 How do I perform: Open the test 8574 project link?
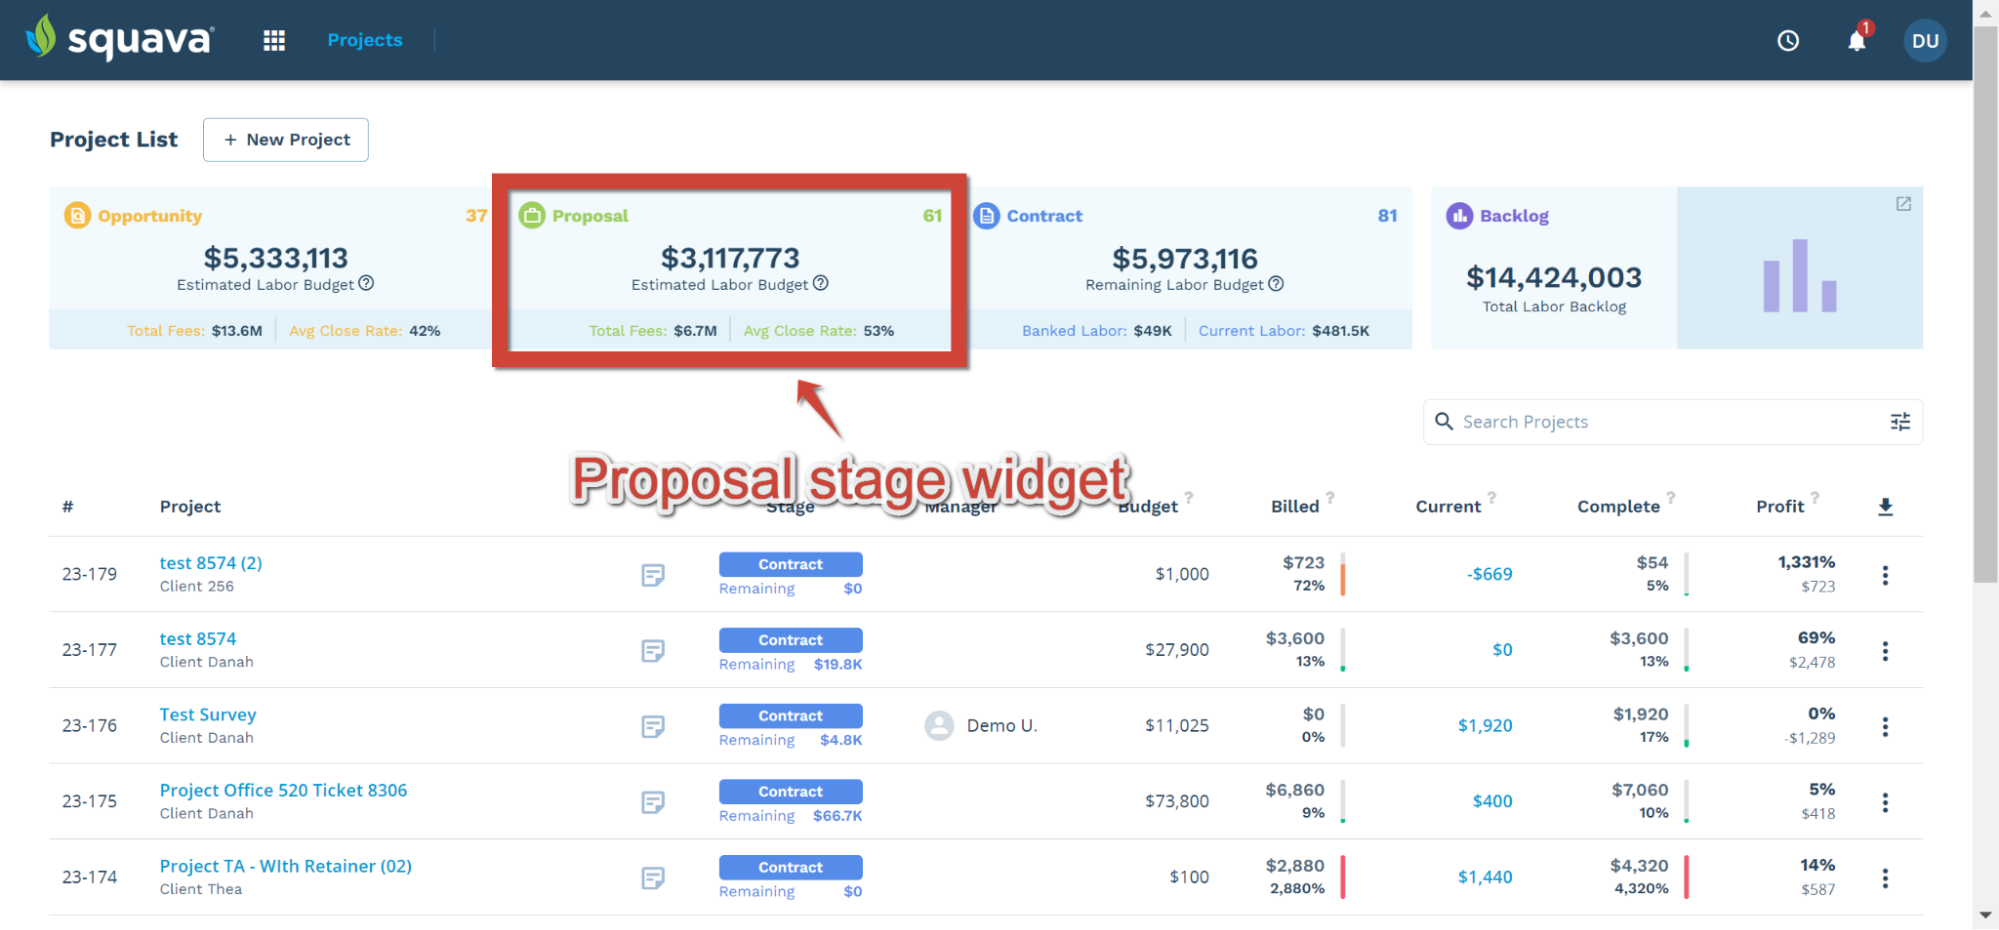pyautogui.click(x=197, y=638)
